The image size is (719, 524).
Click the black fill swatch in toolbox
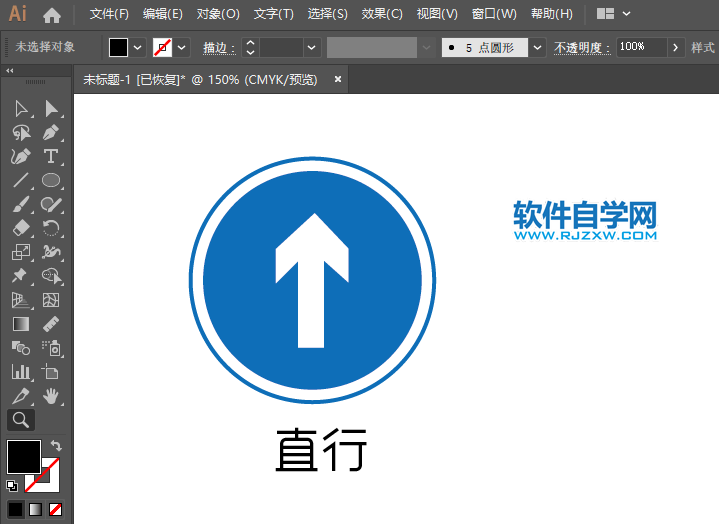click(24, 457)
